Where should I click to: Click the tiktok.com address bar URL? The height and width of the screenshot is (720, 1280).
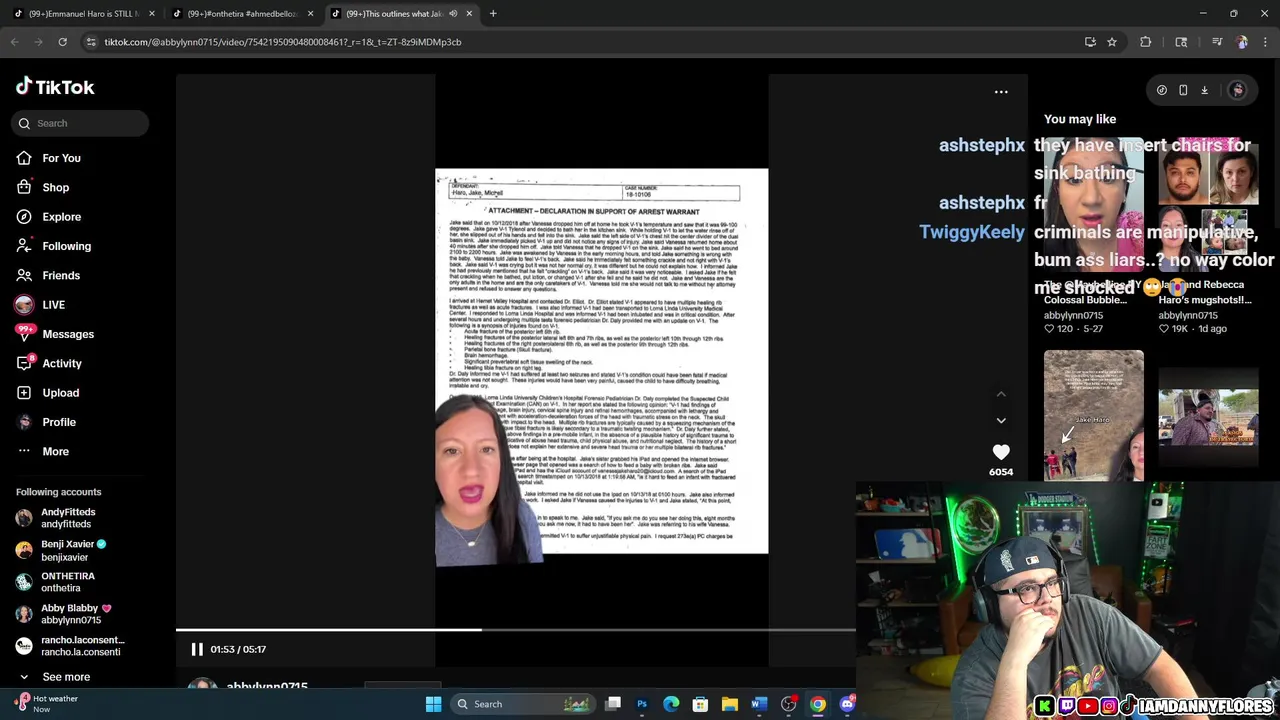coord(283,42)
